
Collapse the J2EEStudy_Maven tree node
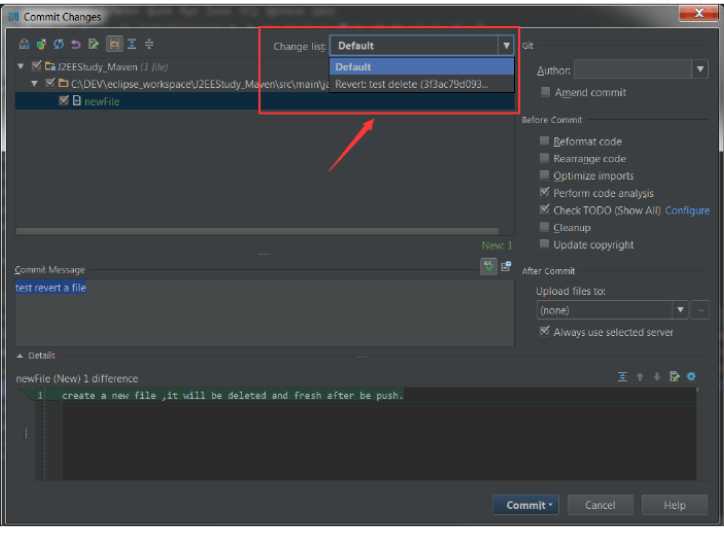click(22, 66)
